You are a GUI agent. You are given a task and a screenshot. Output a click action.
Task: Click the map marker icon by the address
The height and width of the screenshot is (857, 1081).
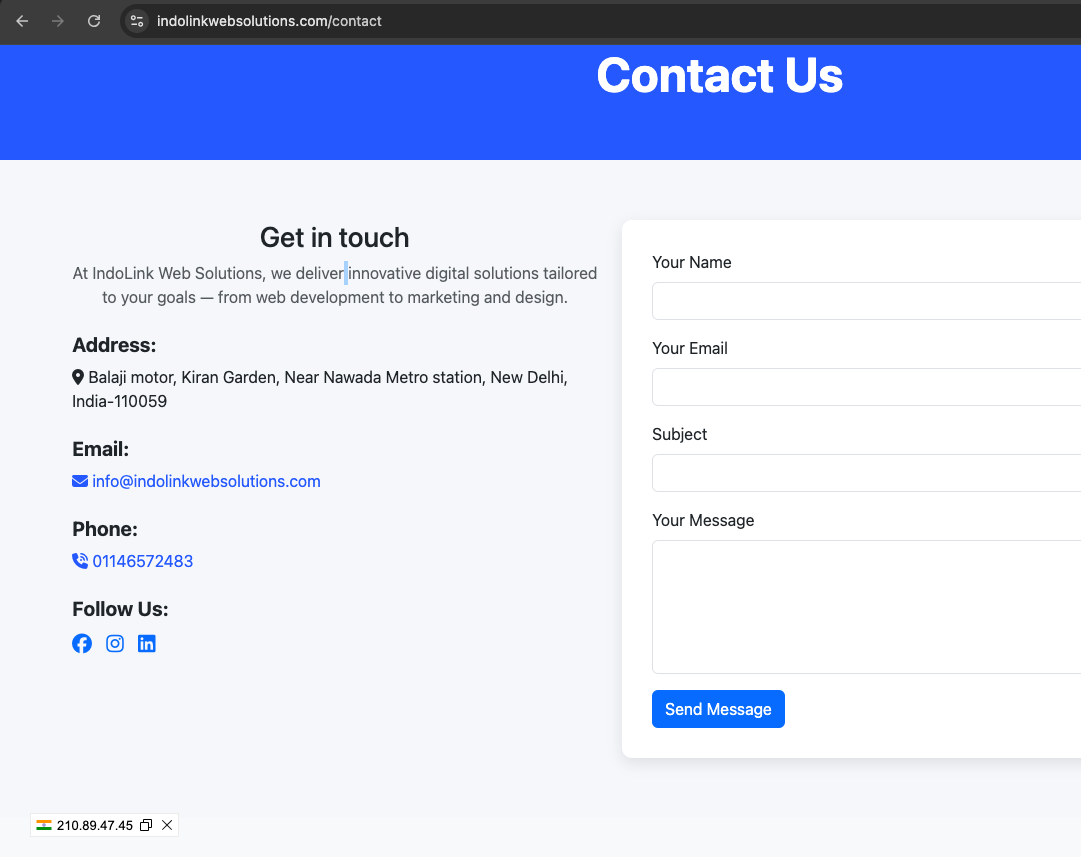click(x=78, y=377)
